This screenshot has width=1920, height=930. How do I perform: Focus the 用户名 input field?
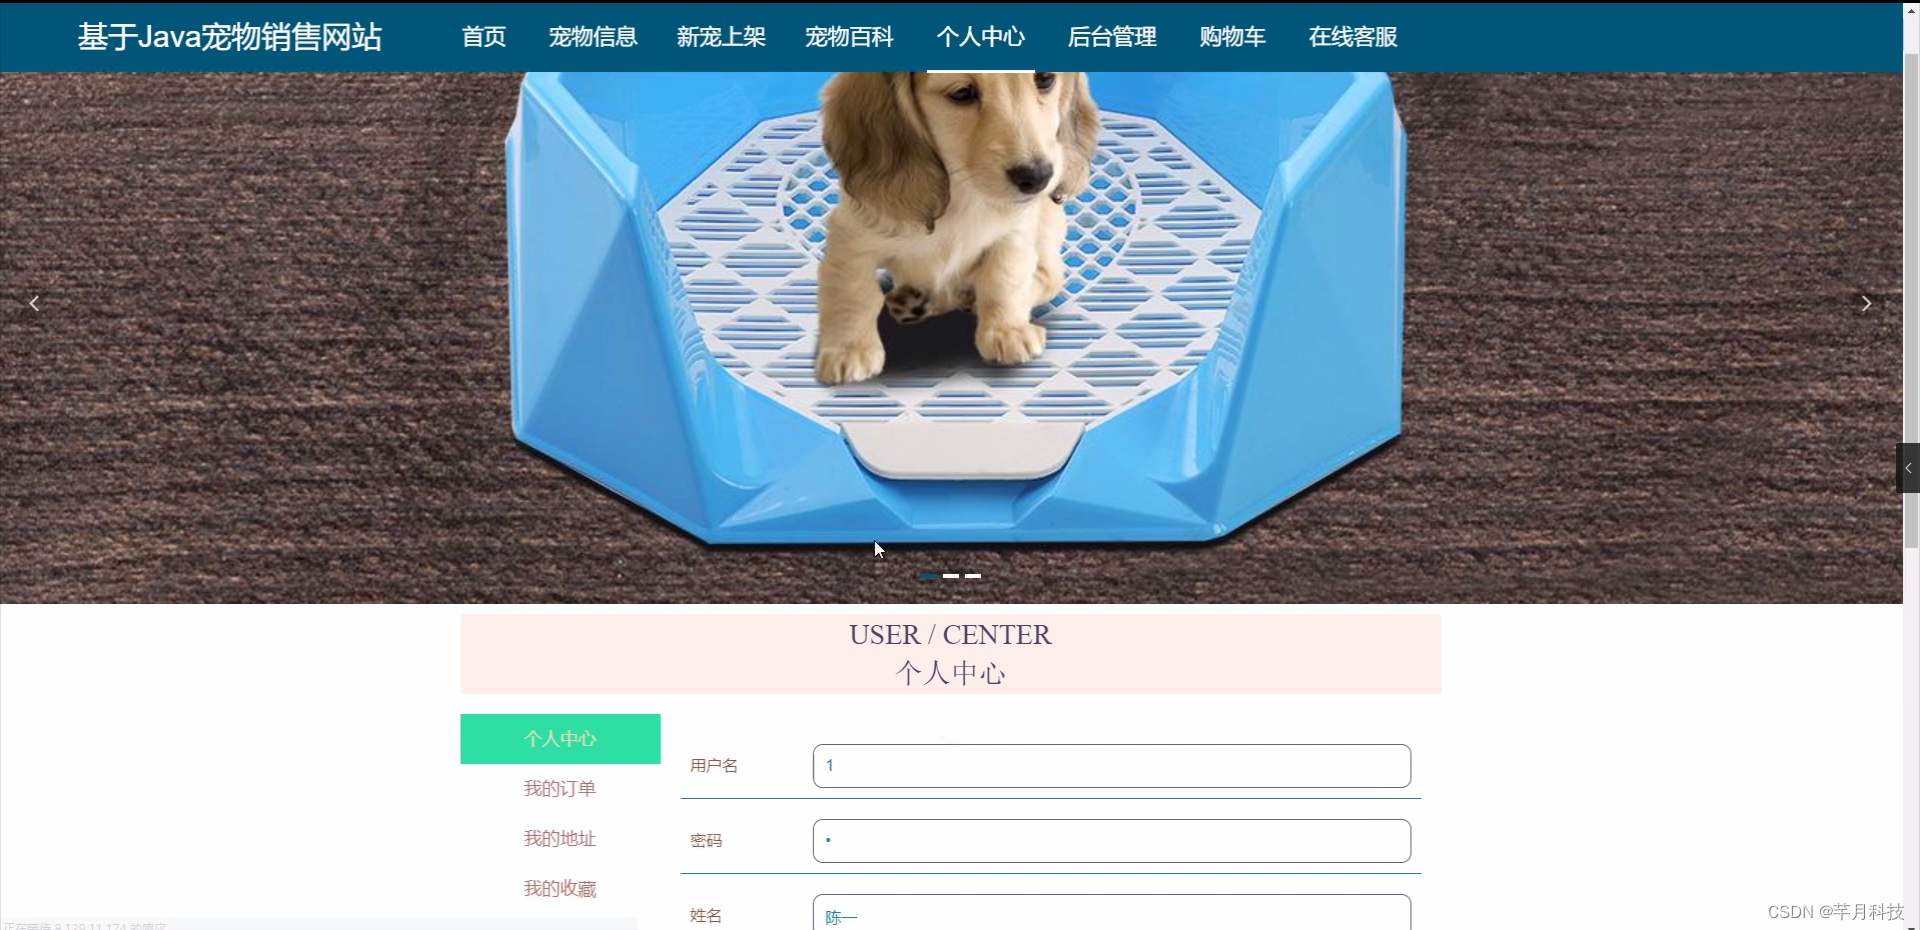(x=1112, y=766)
